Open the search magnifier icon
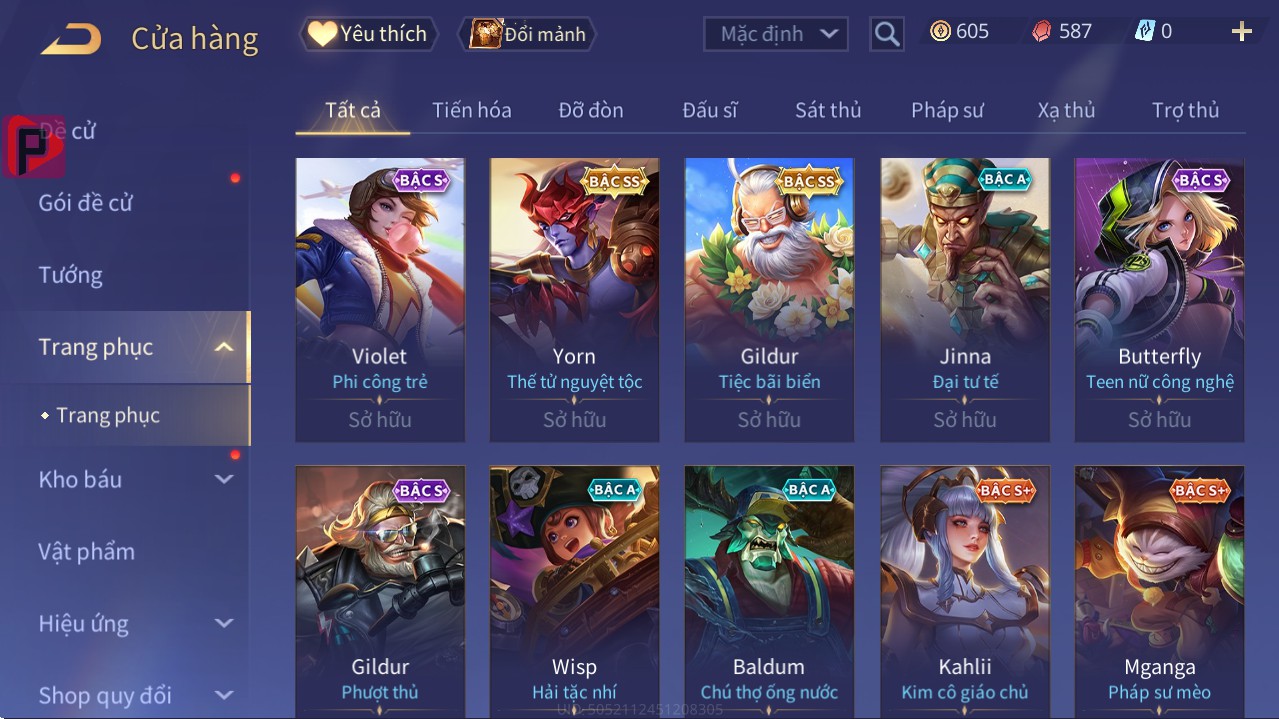The height and width of the screenshot is (719, 1279). 886,34
